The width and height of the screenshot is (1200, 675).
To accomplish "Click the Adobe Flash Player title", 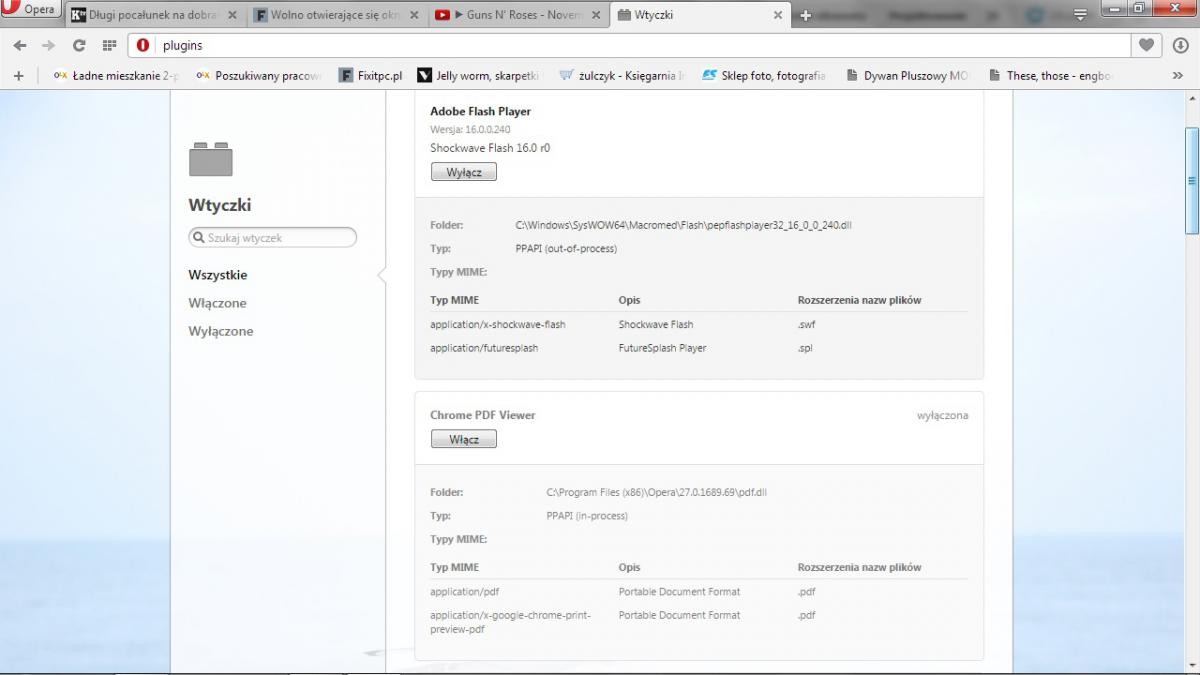I will click(x=481, y=112).
